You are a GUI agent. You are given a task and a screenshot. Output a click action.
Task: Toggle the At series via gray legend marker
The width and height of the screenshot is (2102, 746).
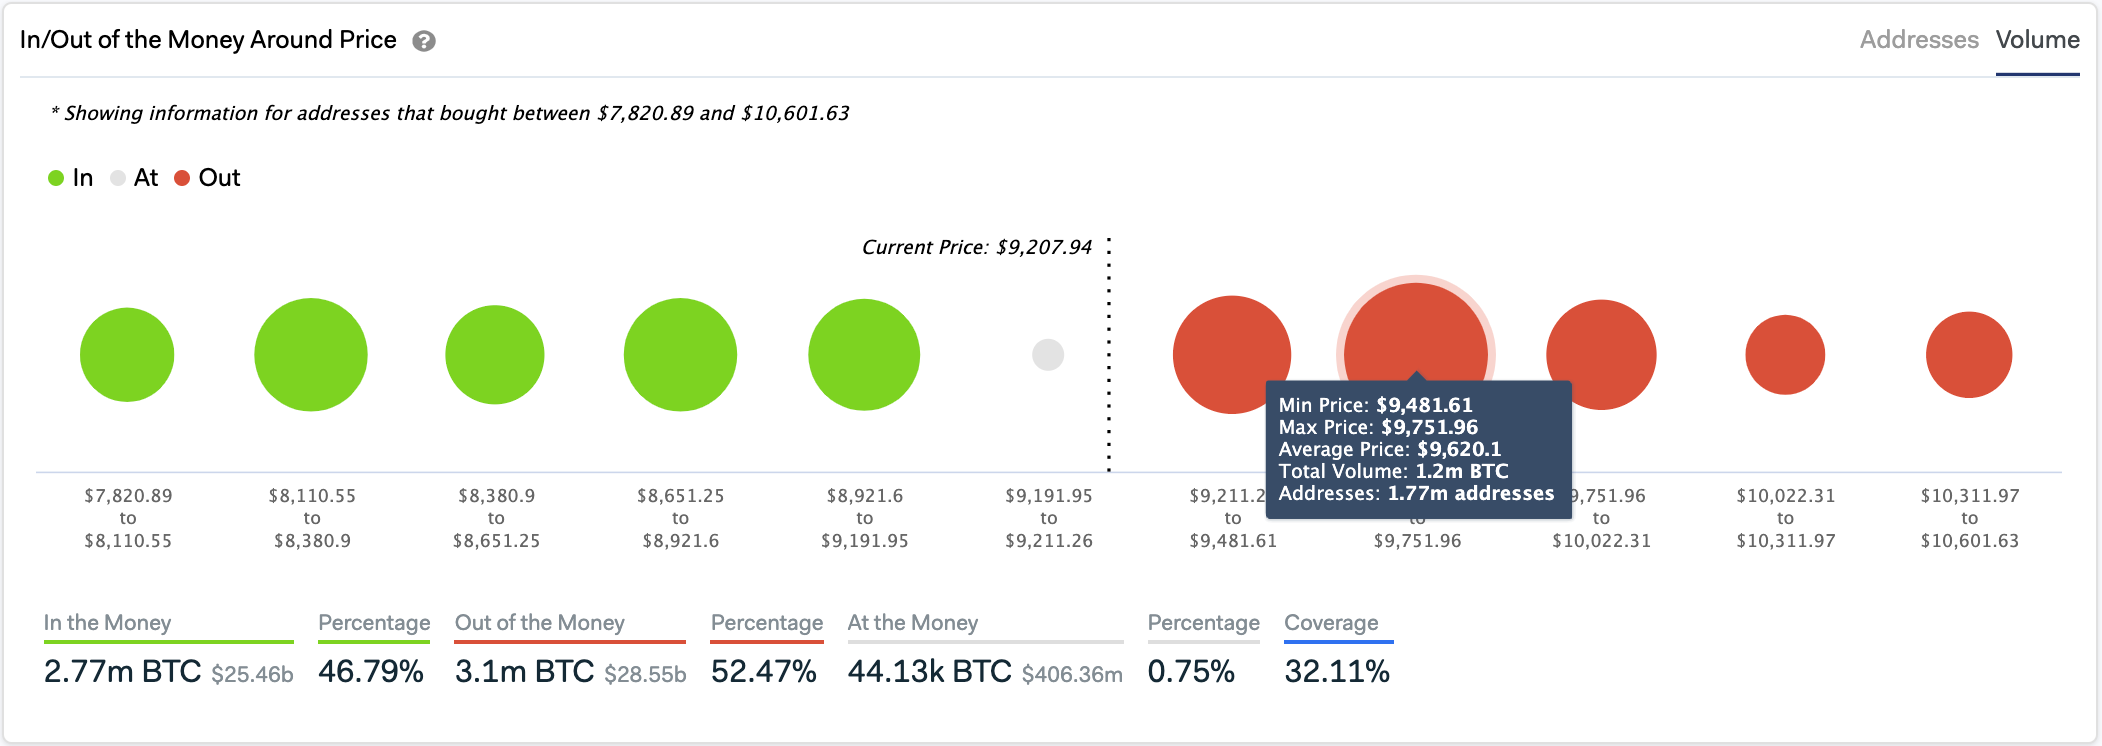pos(118,177)
